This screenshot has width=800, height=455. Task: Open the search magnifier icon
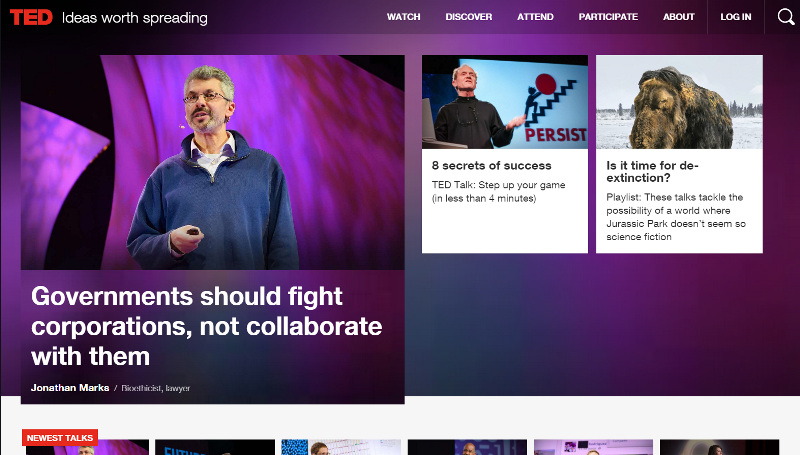pos(786,17)
